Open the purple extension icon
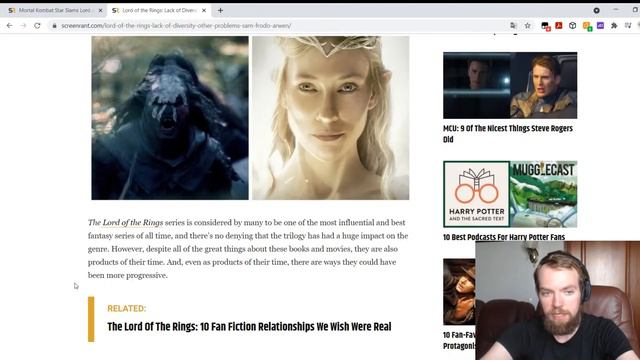Screen dimensions: 640x360 pos(600,25)
